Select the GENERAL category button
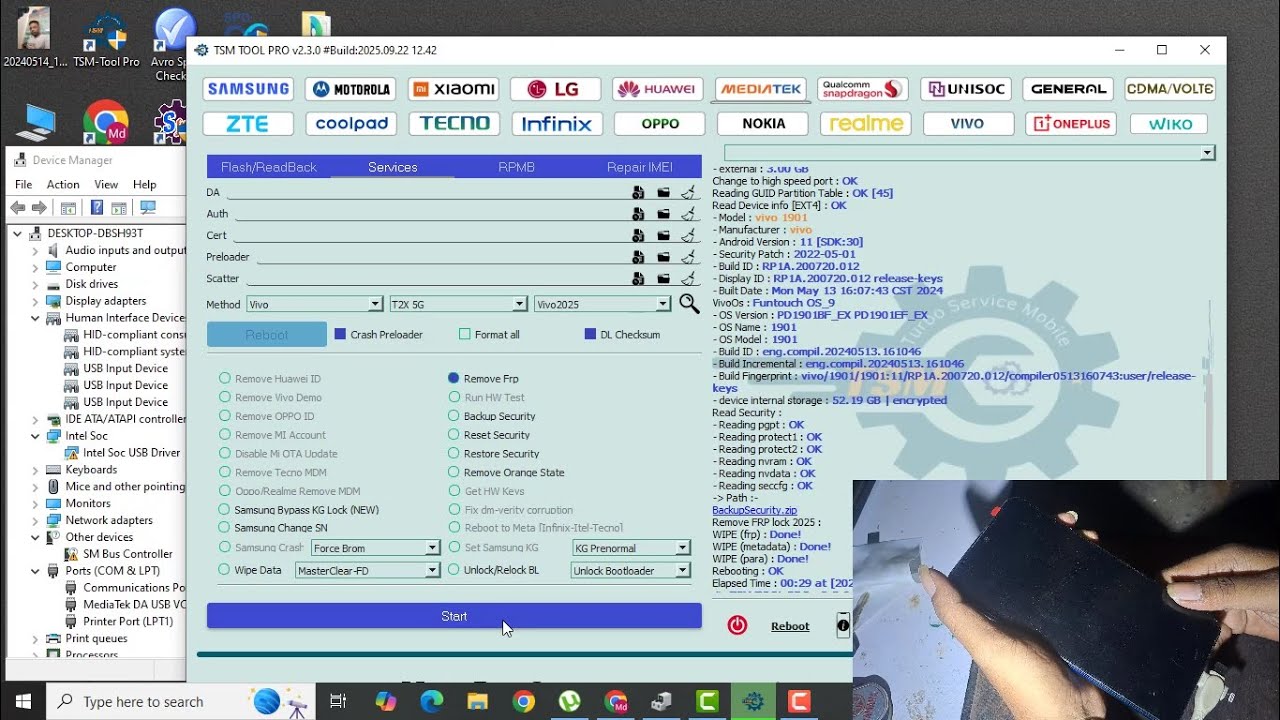The width and height of the screenshot is (1280, 720). [1068, 89]
